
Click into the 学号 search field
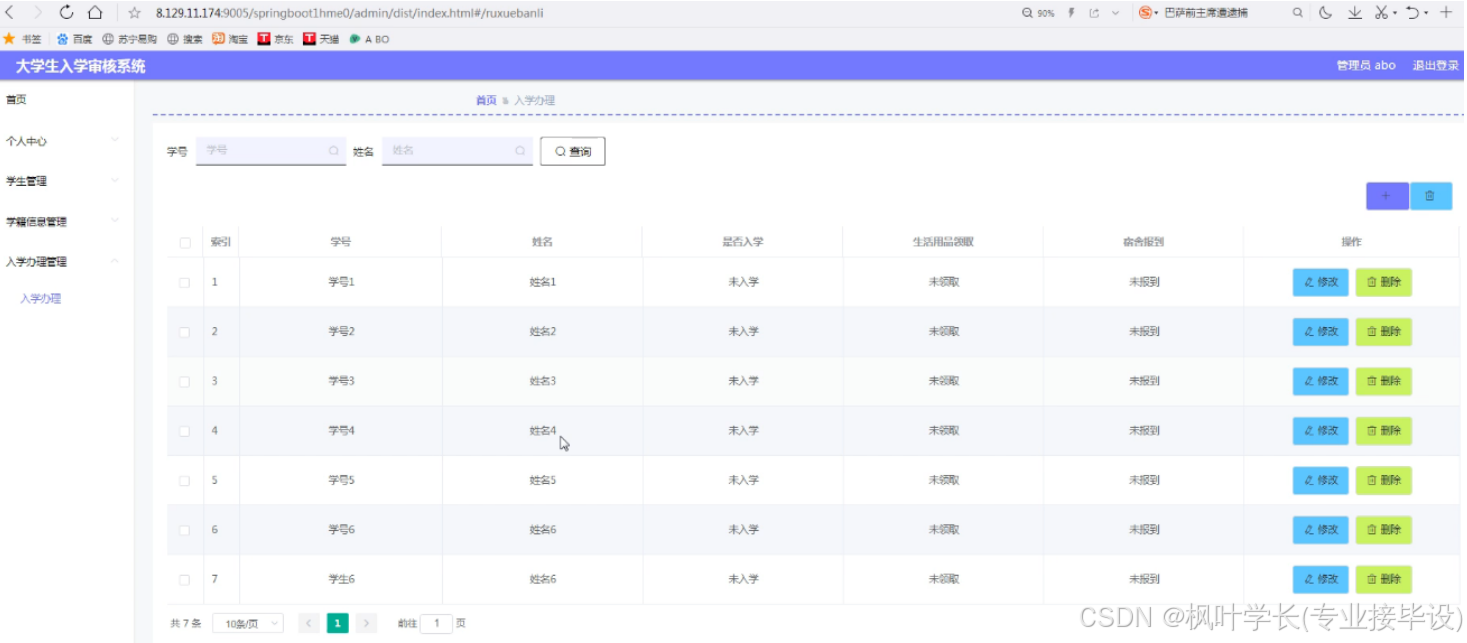point(271,150)
